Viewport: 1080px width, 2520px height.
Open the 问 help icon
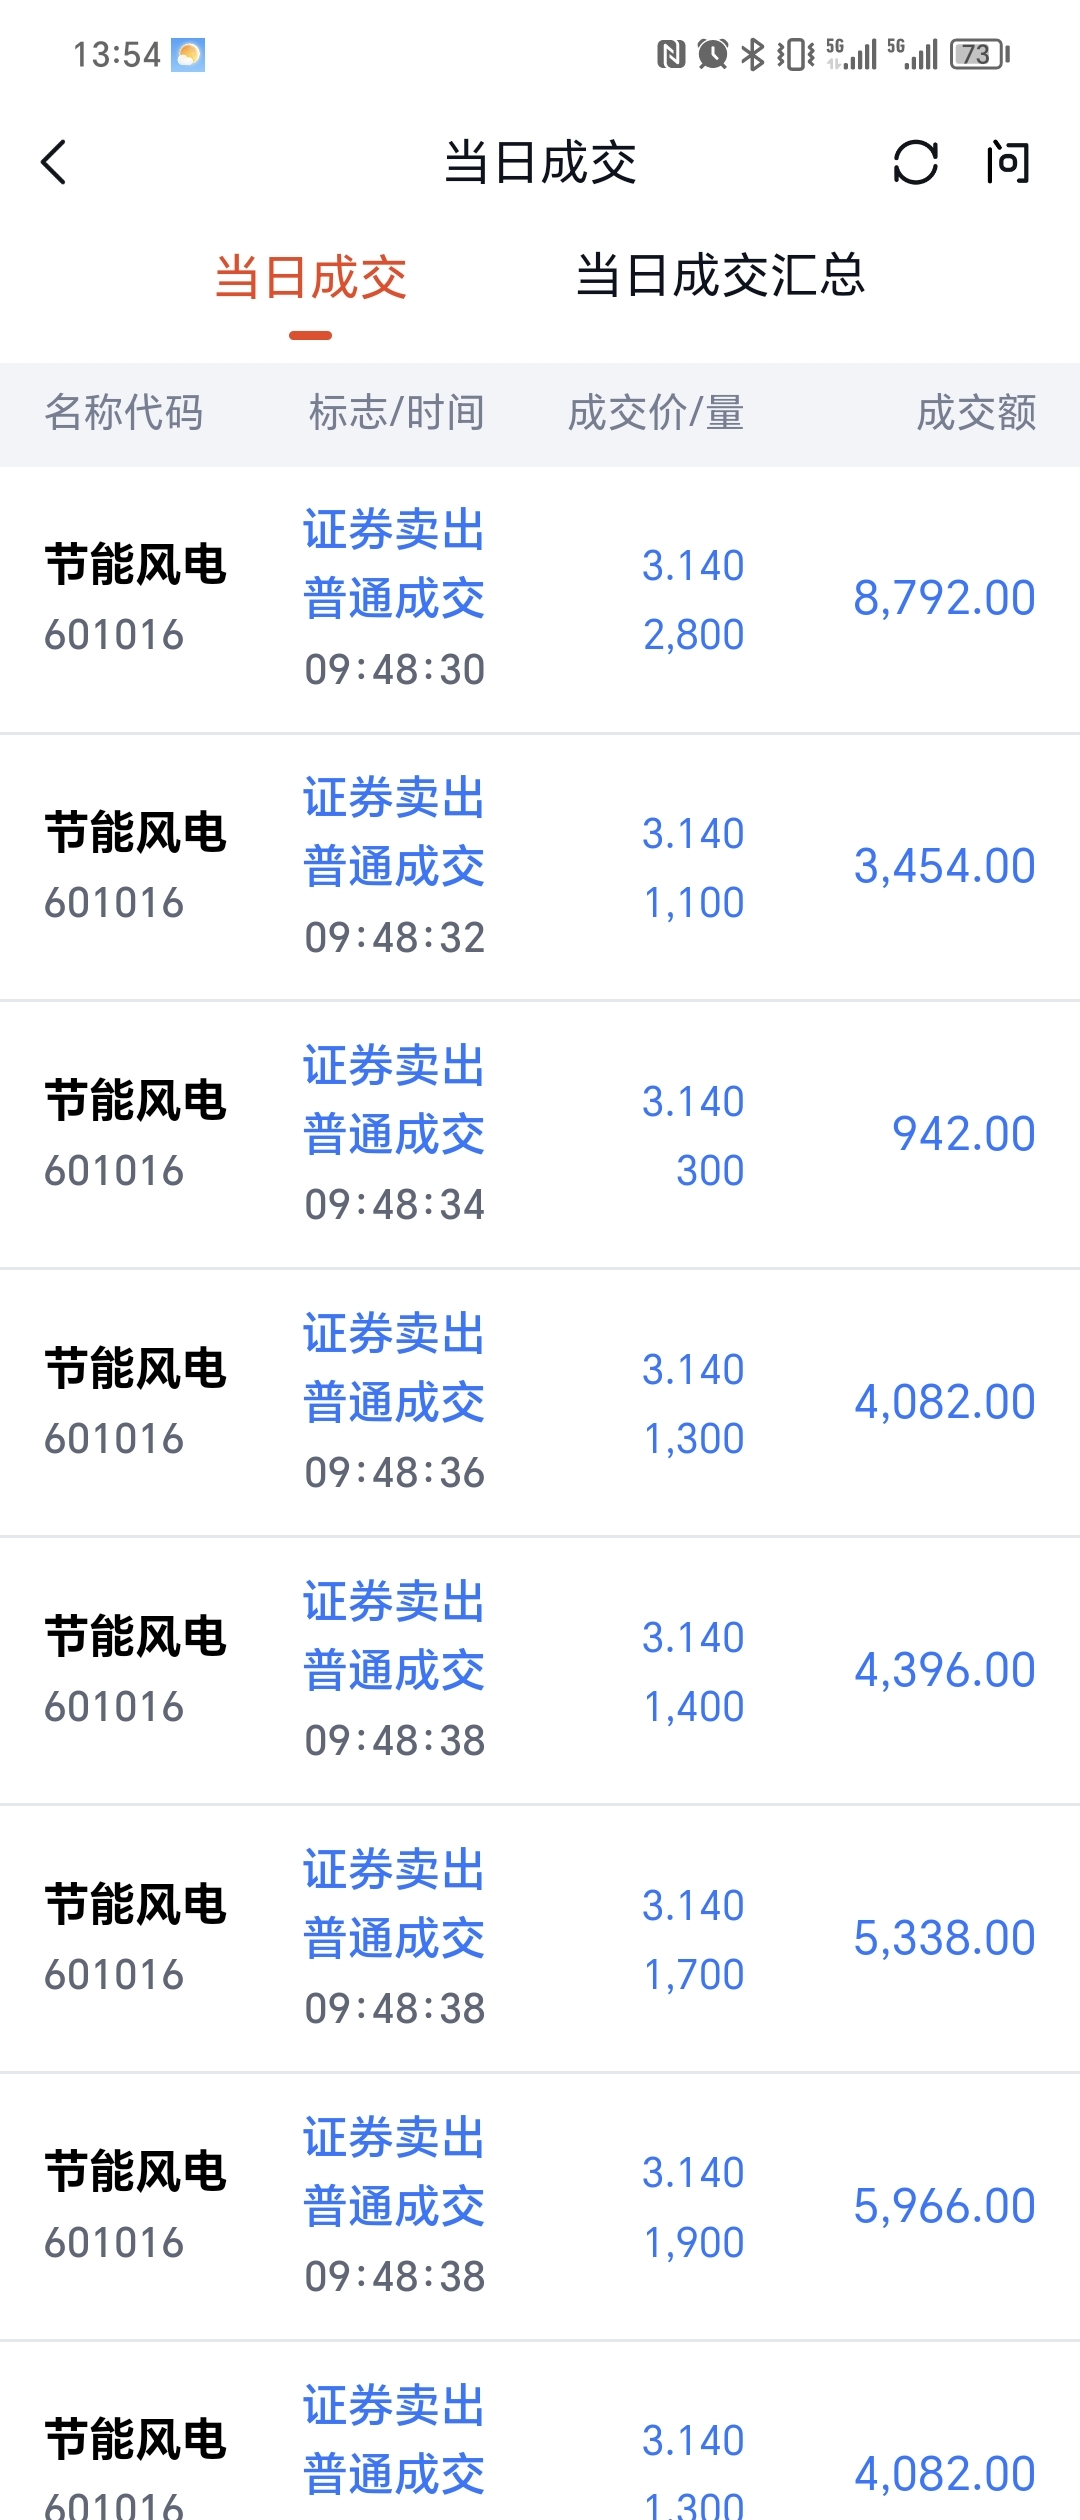(1007, 162)
